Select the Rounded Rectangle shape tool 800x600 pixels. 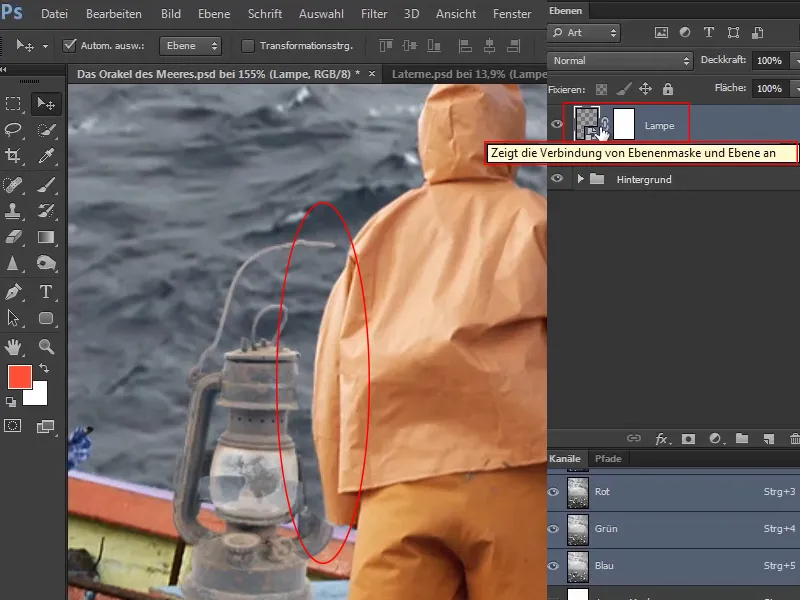(46, 318)
